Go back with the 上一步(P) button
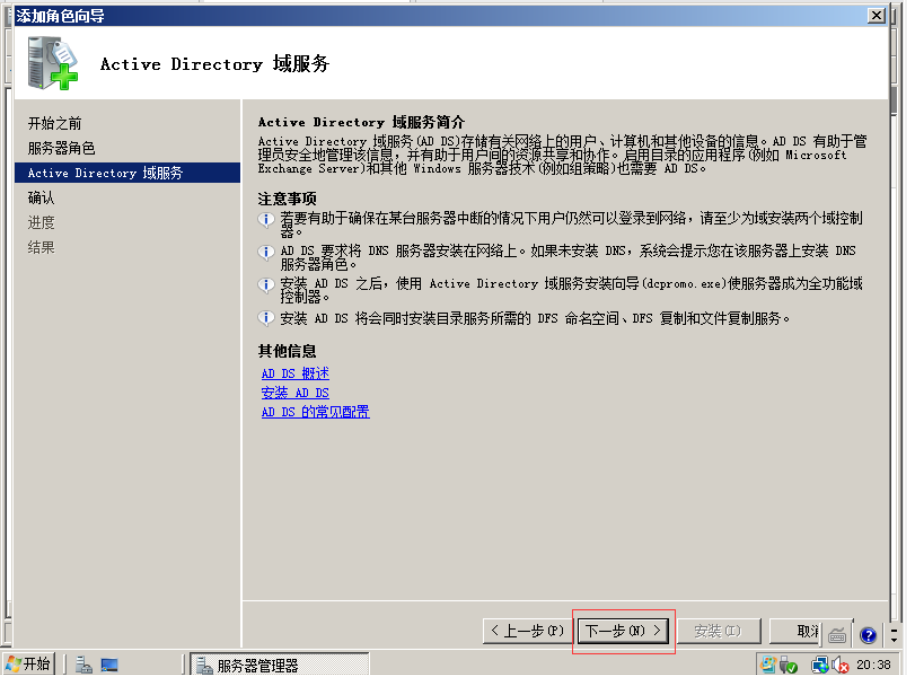 (x=528, y=630)
